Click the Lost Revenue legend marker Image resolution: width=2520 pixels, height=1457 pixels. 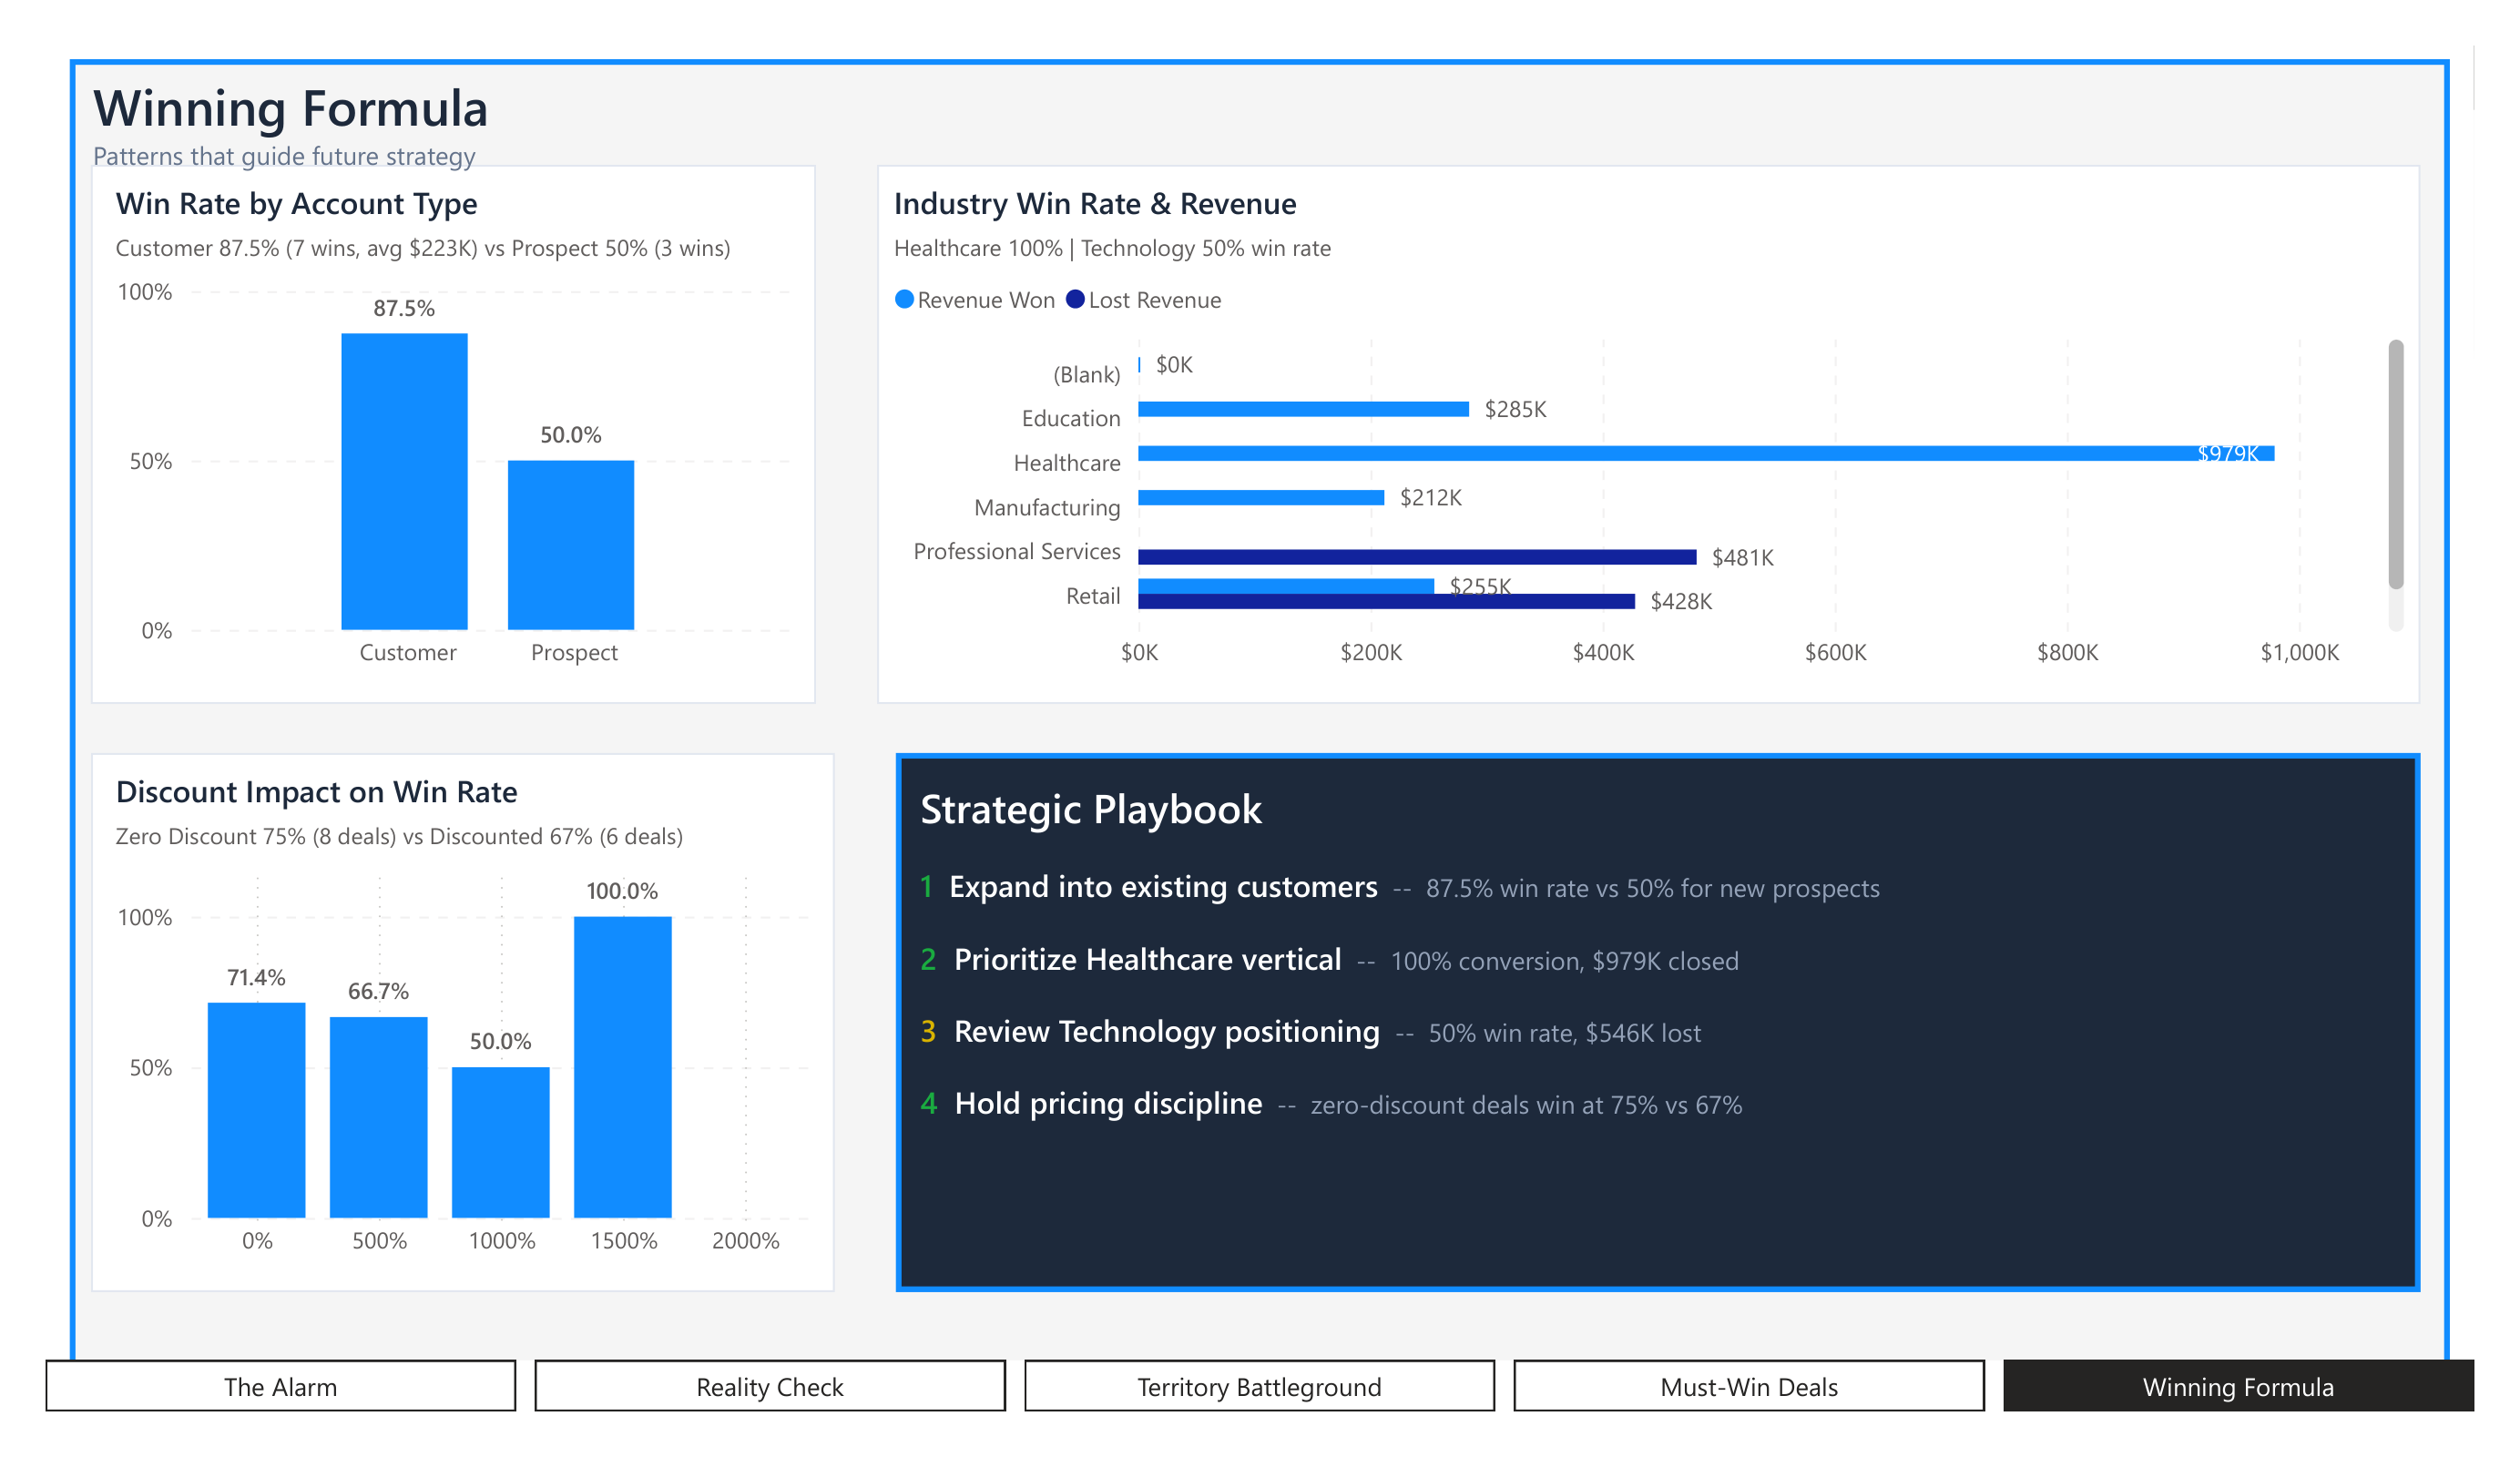point(1075,300)
